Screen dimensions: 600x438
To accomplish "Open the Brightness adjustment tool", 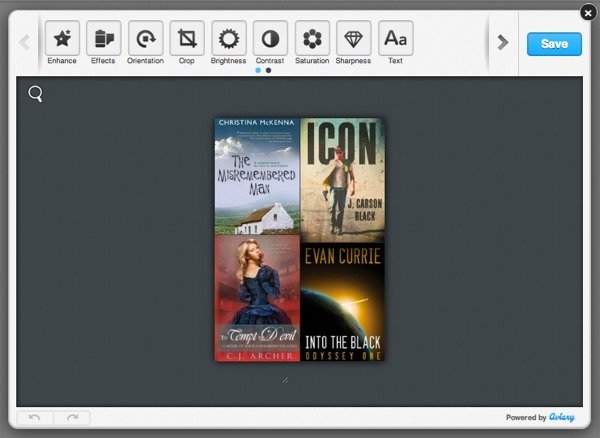I will [229, 38].
